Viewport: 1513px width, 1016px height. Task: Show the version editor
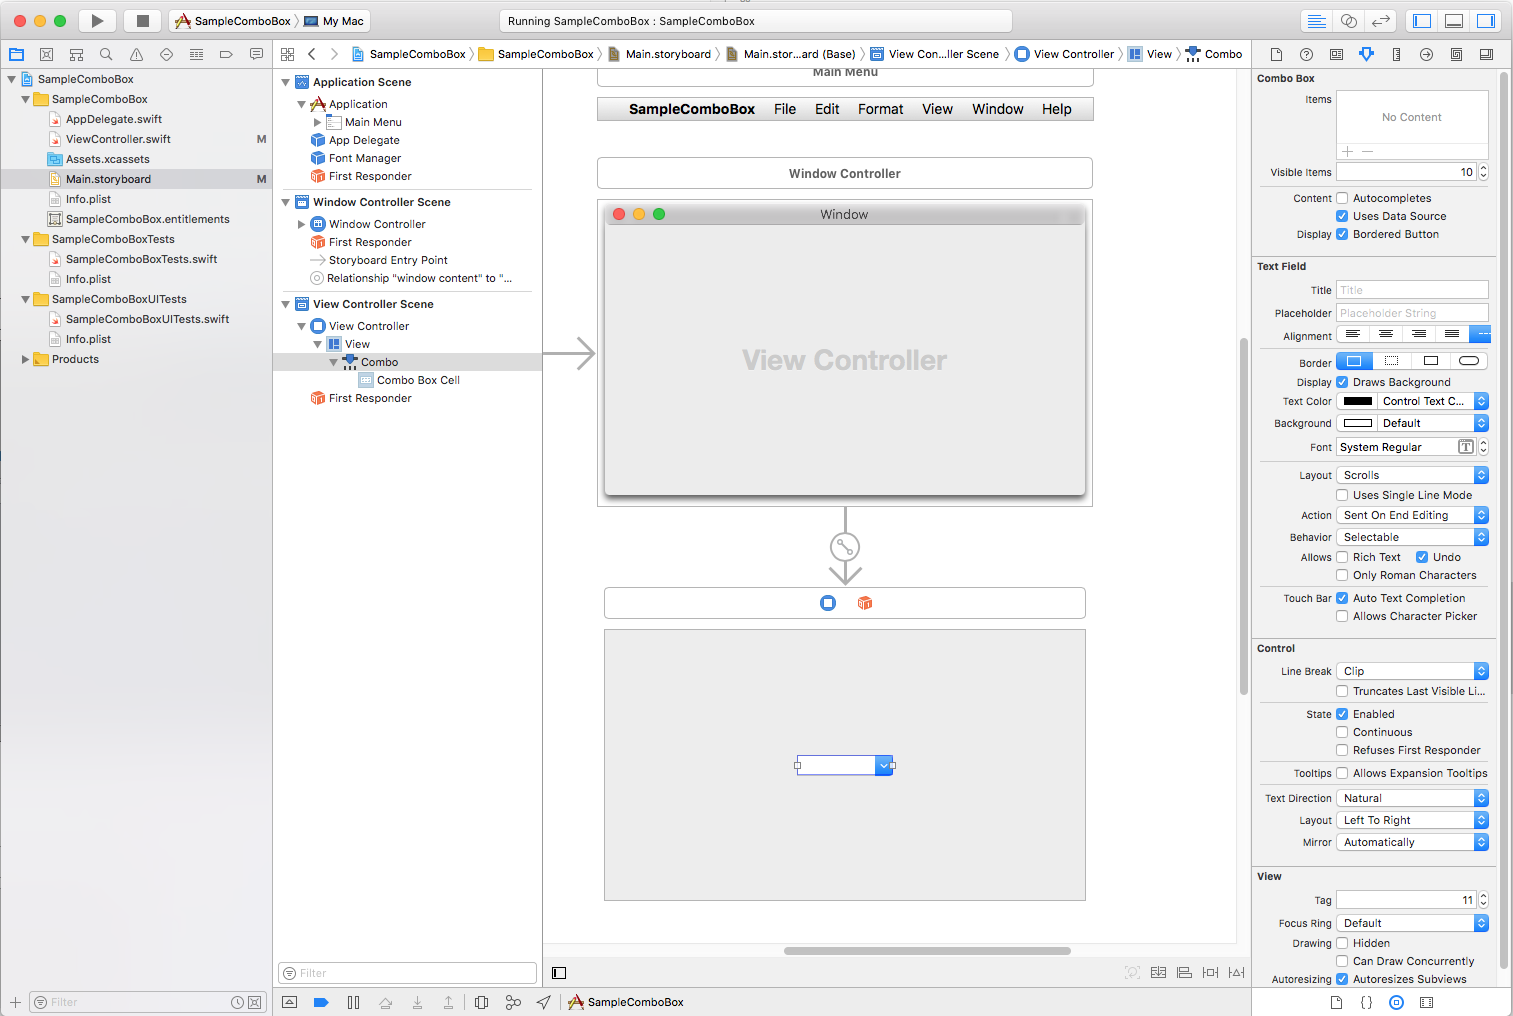coord(1381,21)
